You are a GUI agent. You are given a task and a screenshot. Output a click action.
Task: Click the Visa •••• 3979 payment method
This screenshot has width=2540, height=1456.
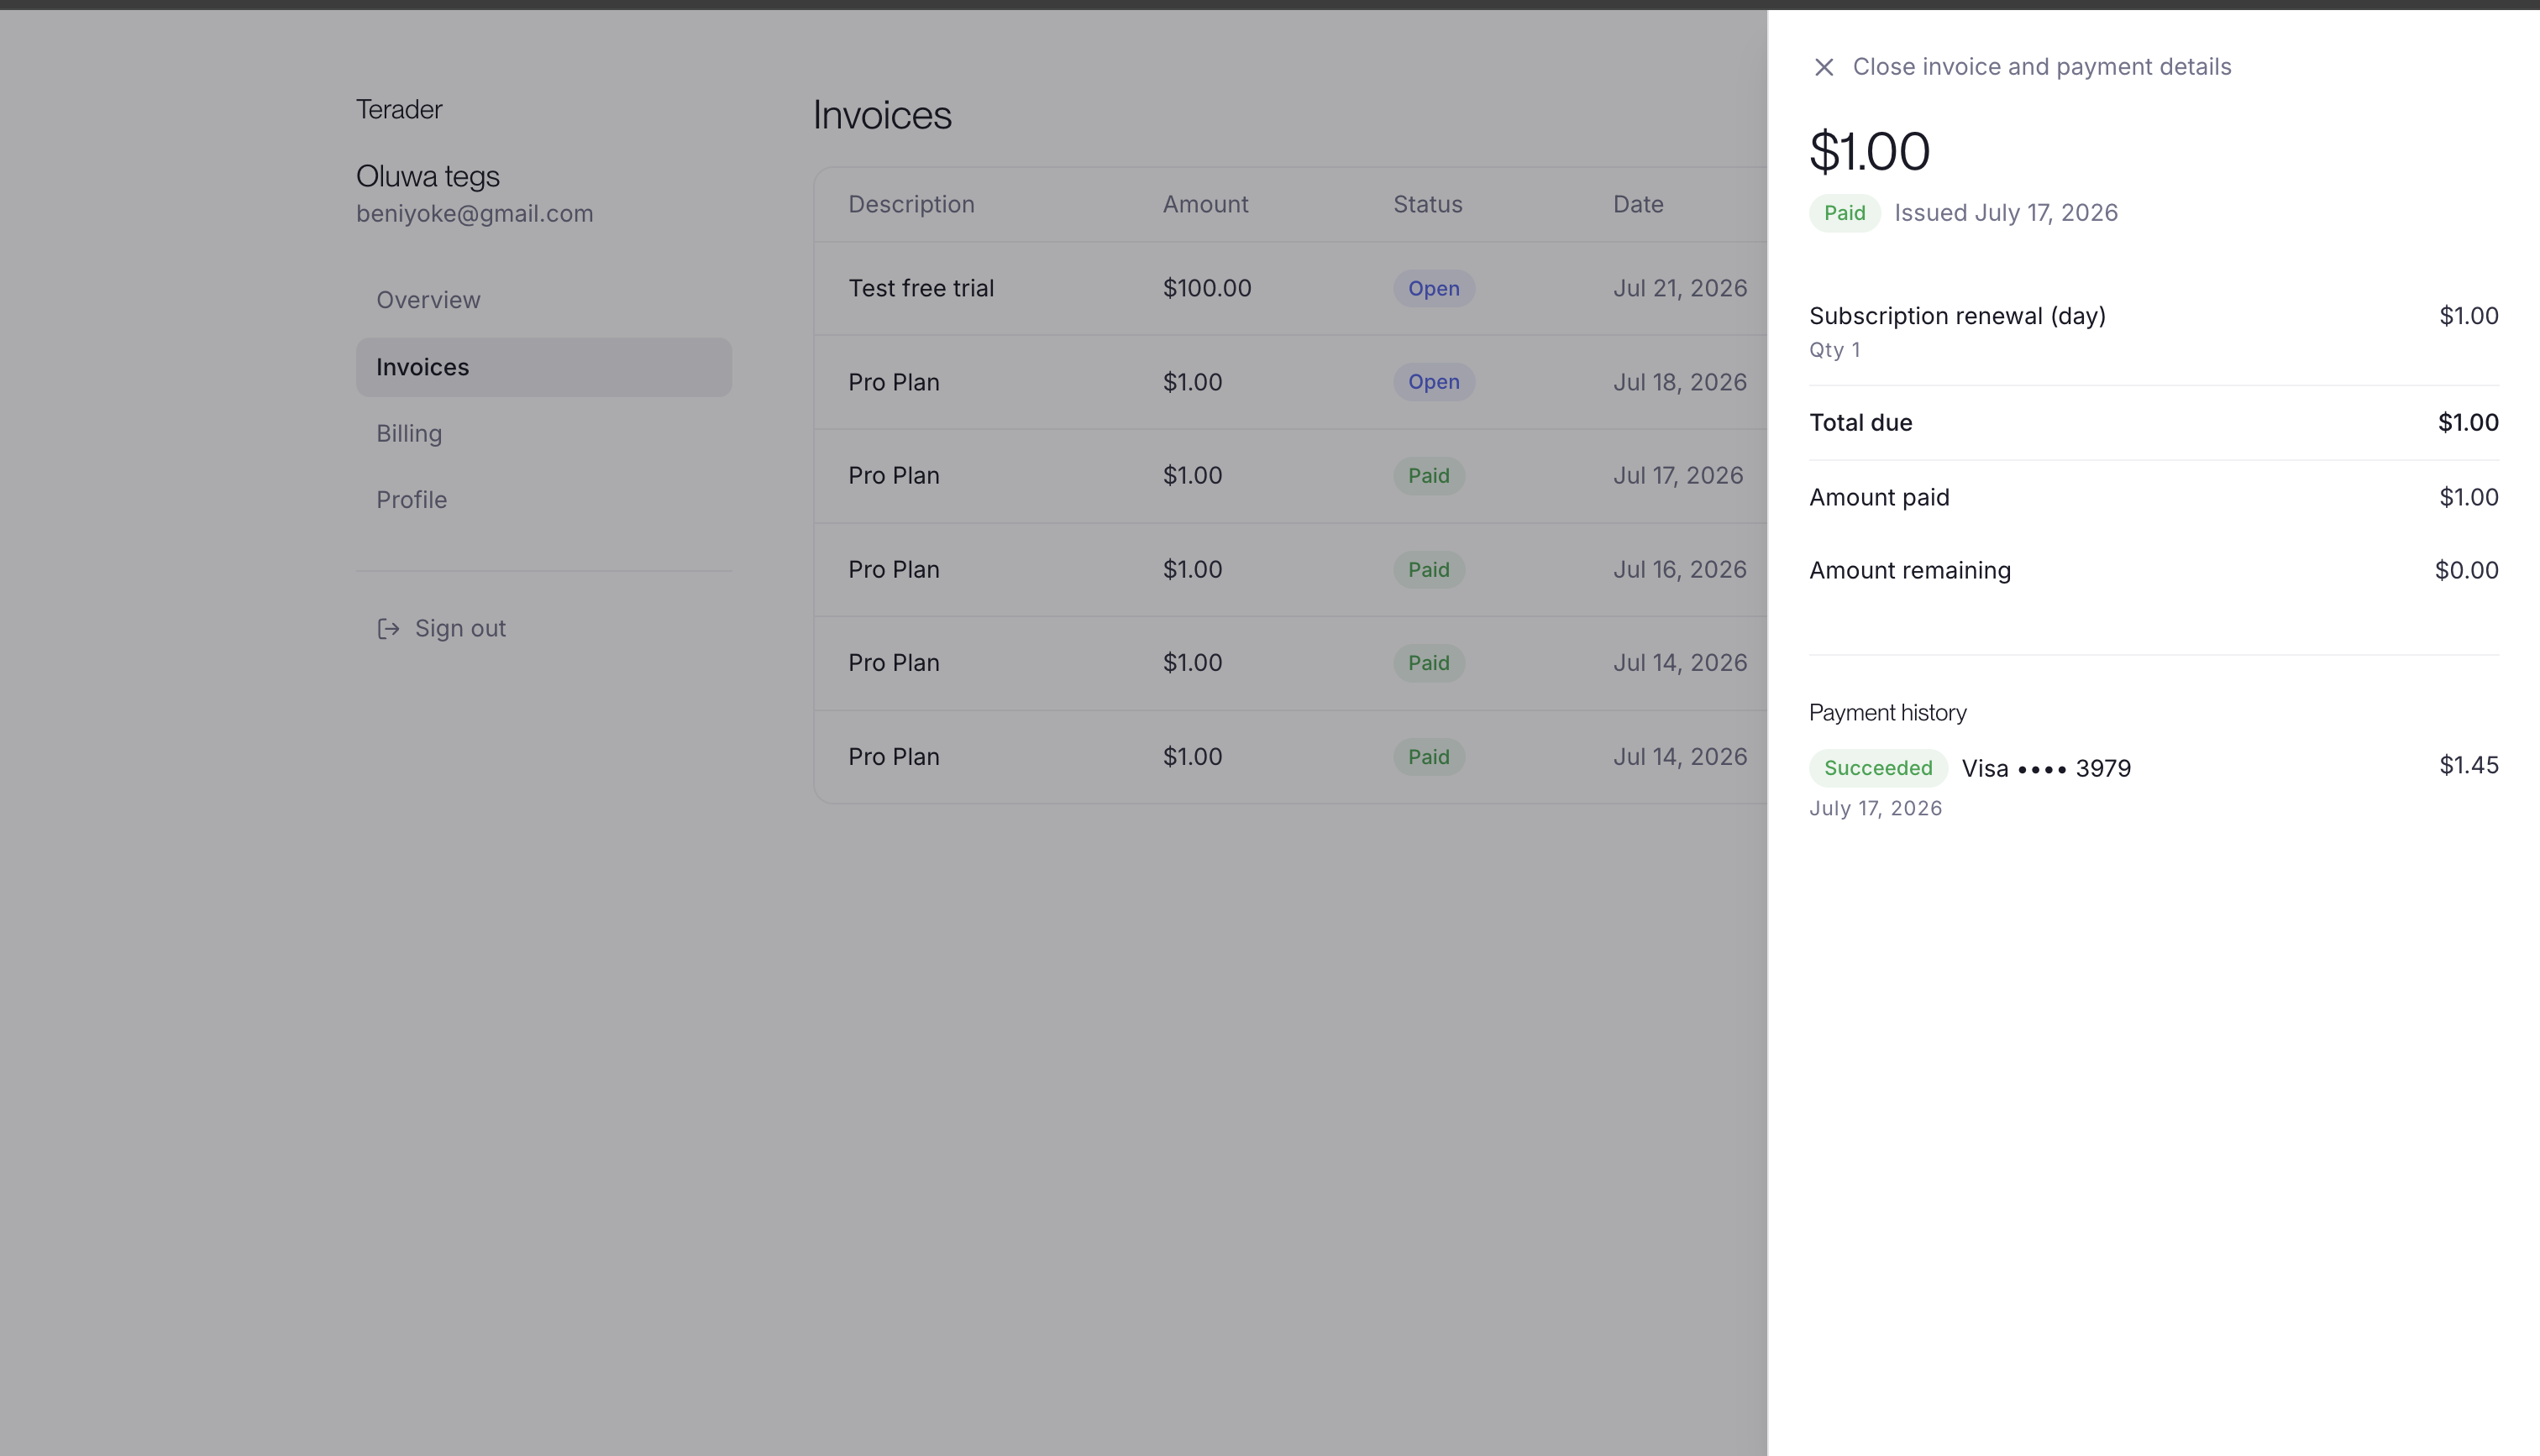(2045, 768)
